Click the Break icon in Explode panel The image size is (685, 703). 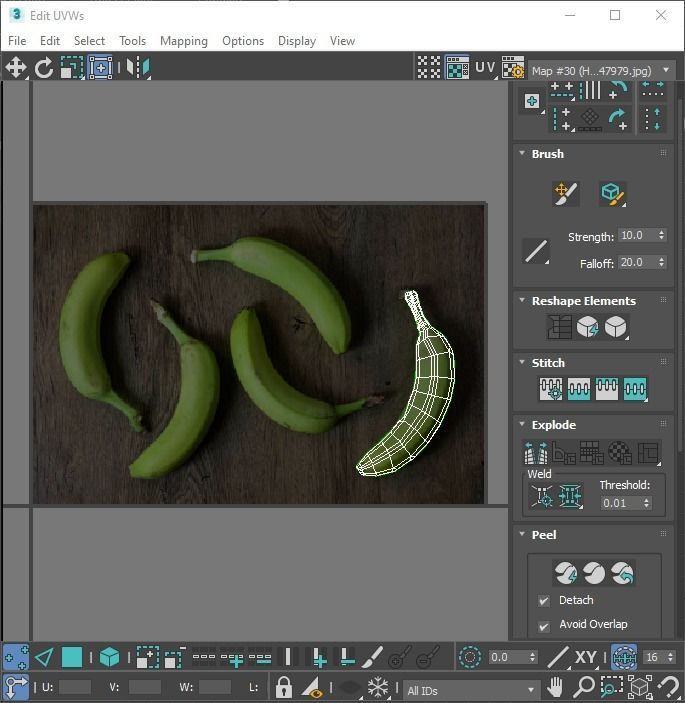[x=536, y=453]
